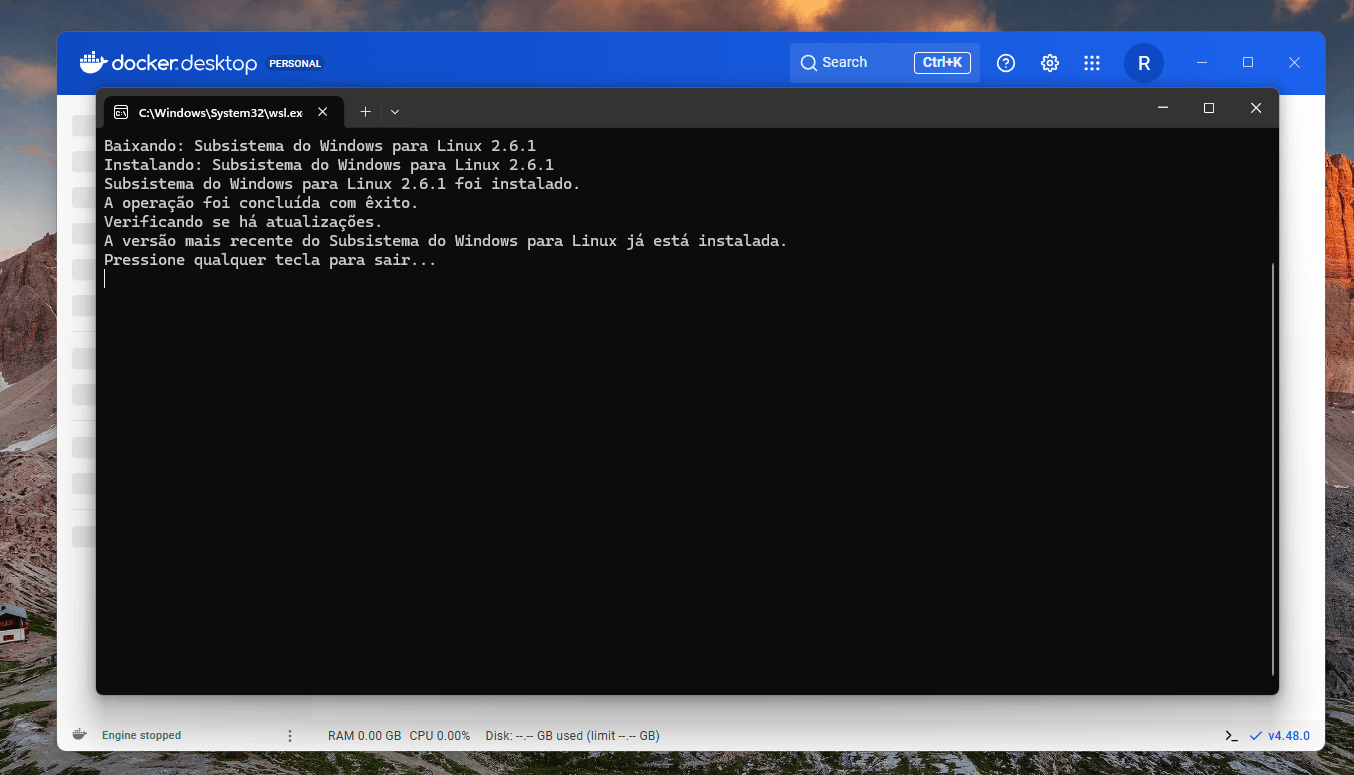The height and width of the screenshot is (775, 1354).
Task: Click the terminal vertical scrollbar
Action: [1273, 469]
